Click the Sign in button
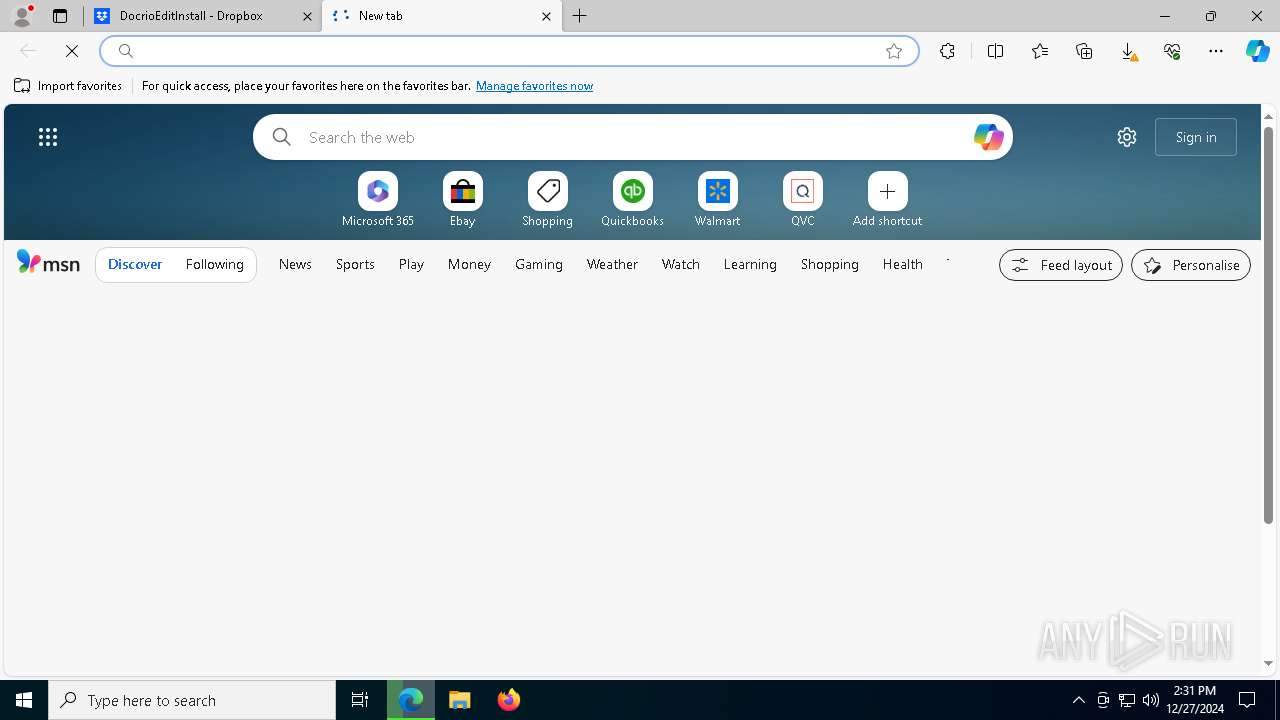 pyautogui.click(x=1196, y=137)
